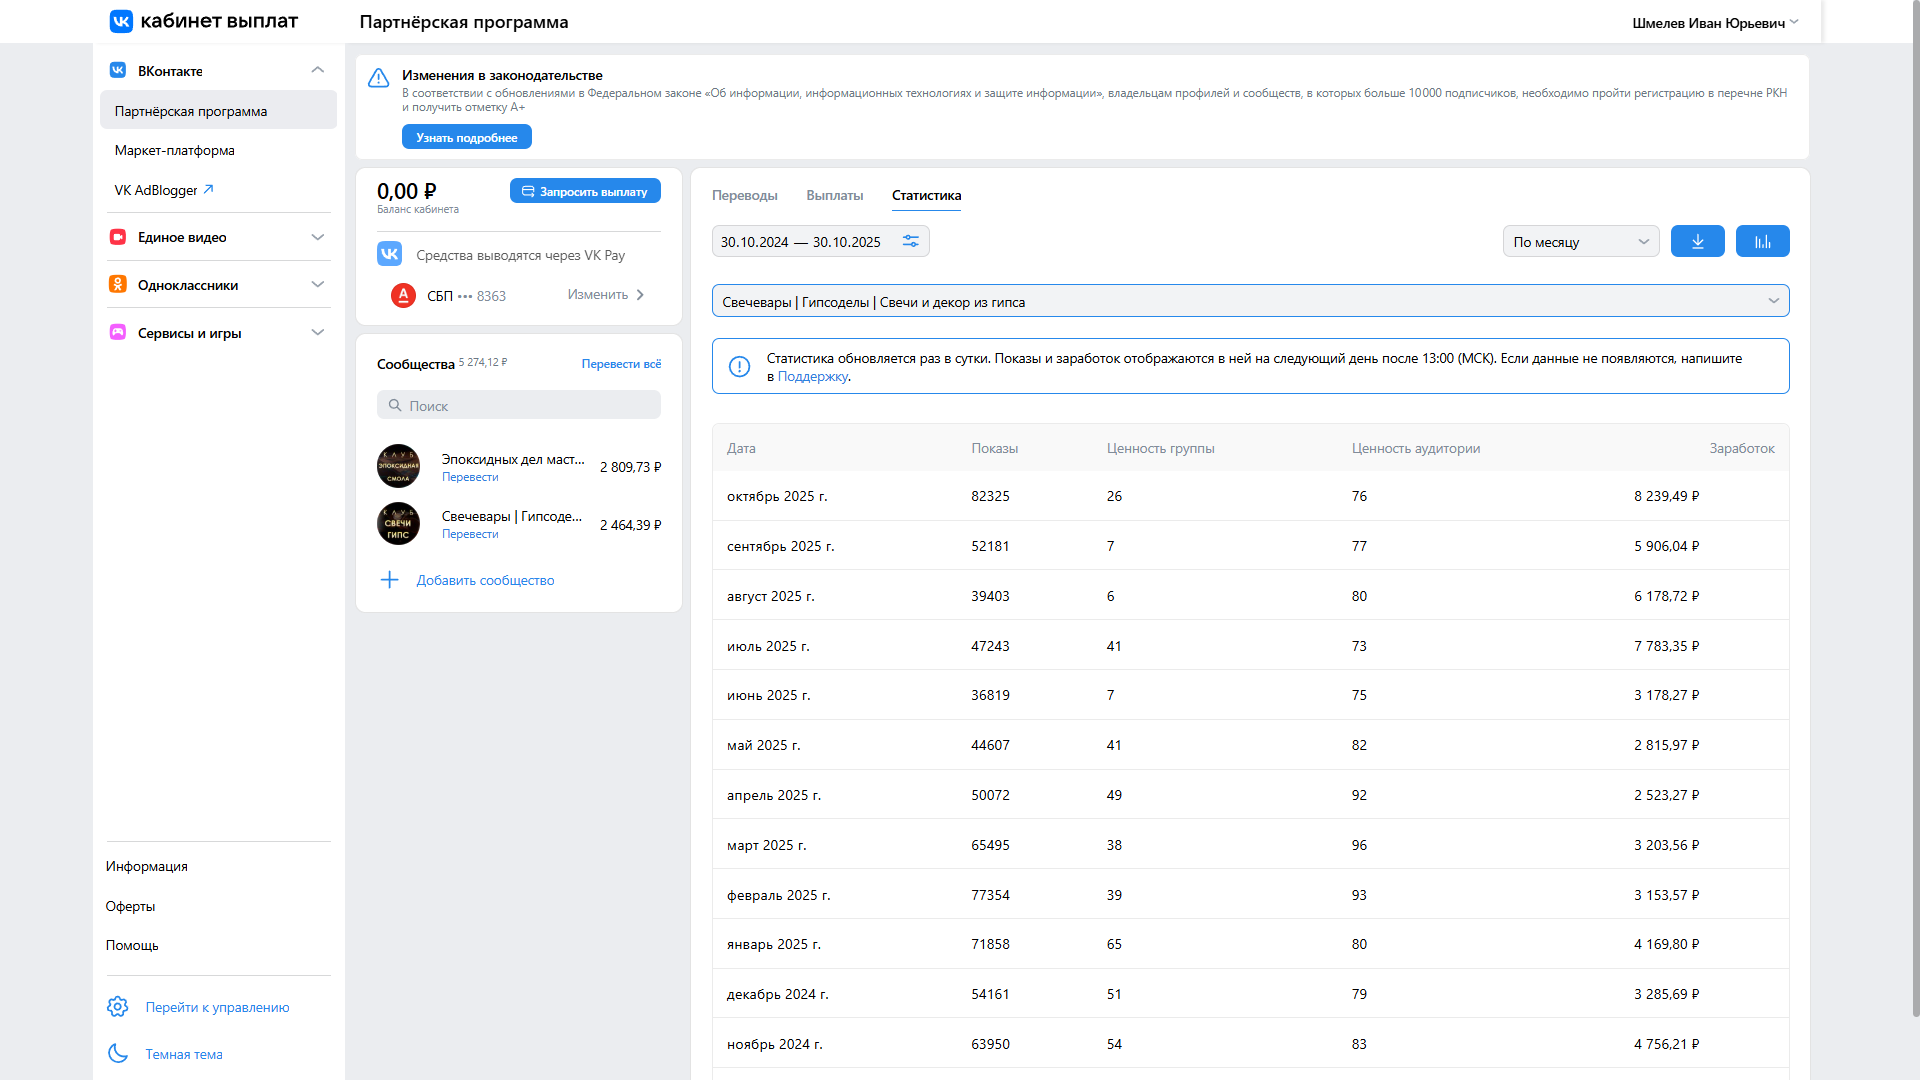The image size is (1920, 1080).
Task: Open the community selector dropdown Свечевары
Action: click(1250, 301)
